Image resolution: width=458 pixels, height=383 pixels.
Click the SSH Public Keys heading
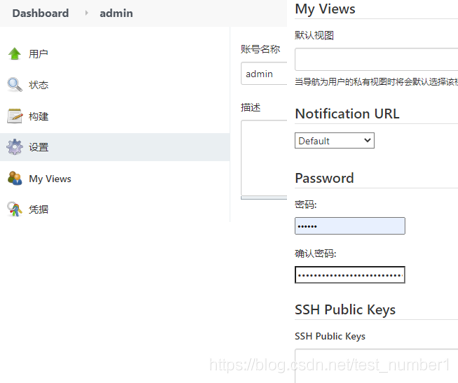coord(345,310)
